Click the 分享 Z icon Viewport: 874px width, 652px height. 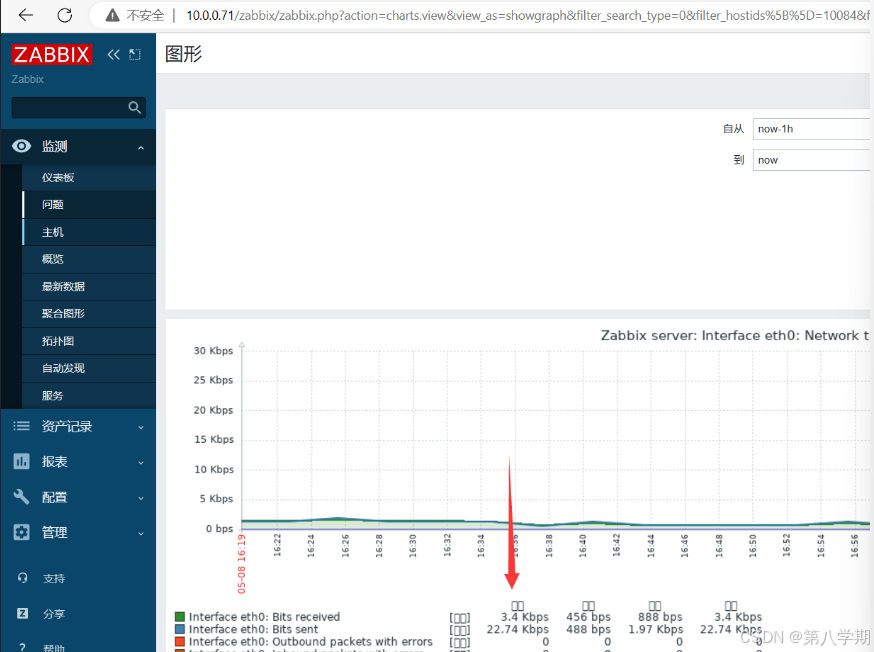[22, 613]
